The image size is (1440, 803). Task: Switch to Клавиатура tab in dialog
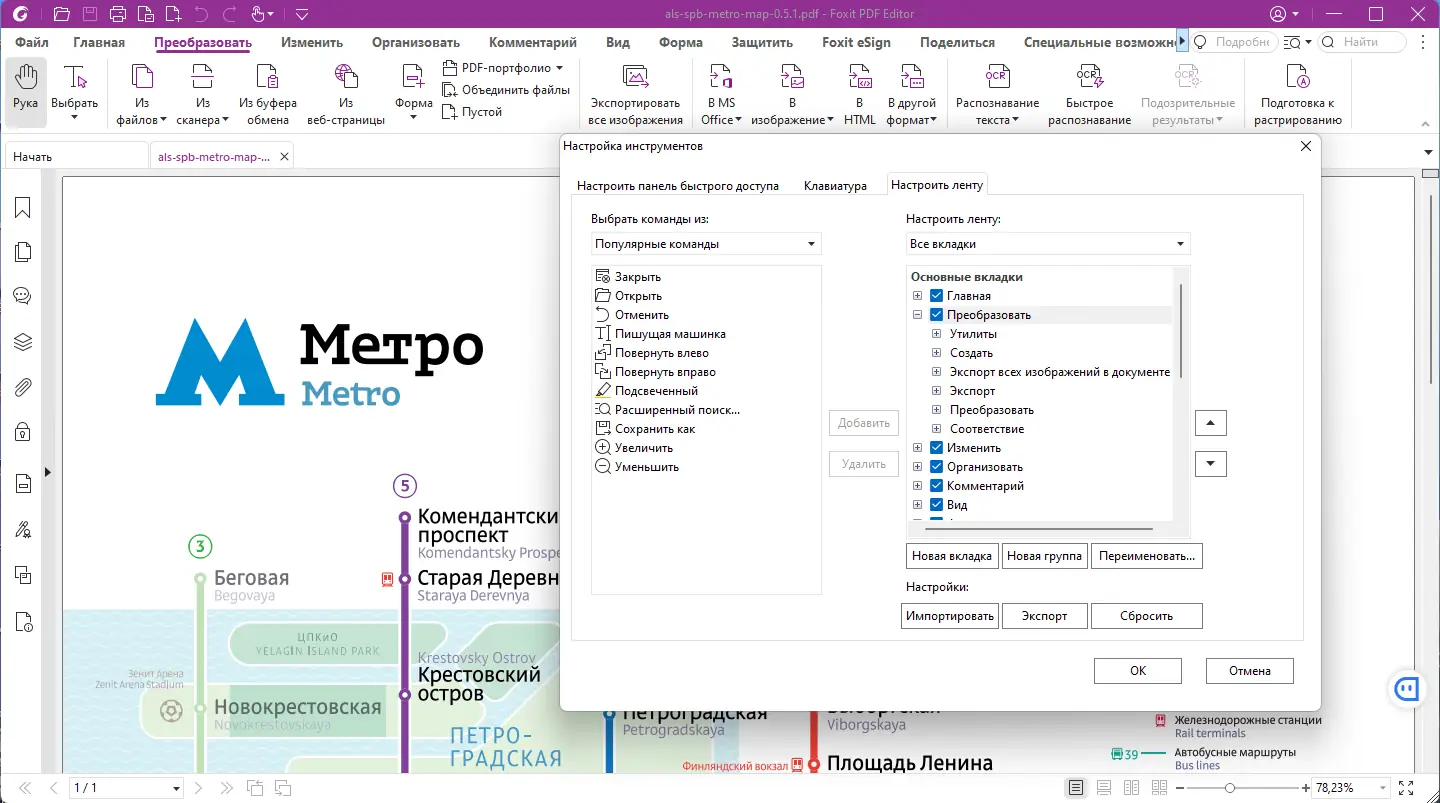[x=835, y=186]
